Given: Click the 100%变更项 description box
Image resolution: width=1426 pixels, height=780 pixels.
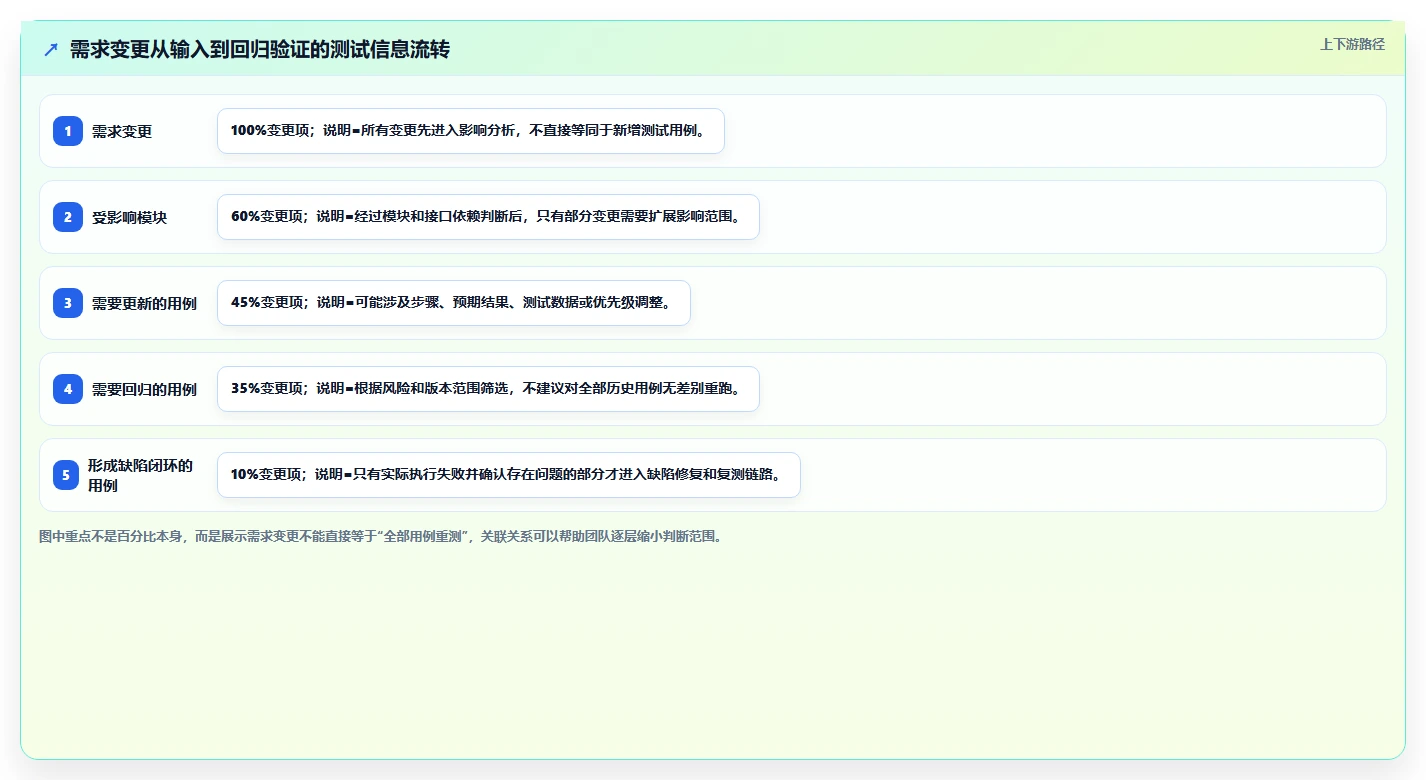Looking at the screenshot, I should pyautogui.click(x=471, y=131).
